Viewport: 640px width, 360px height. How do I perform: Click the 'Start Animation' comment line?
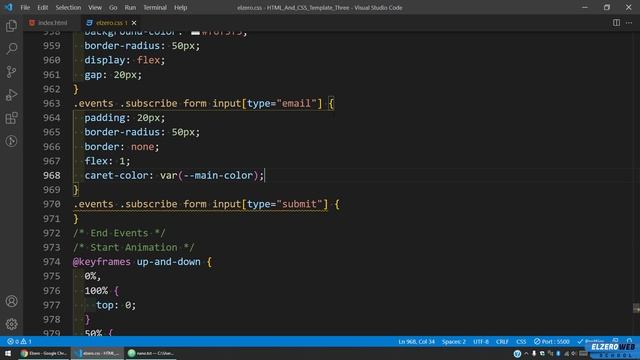134,247
